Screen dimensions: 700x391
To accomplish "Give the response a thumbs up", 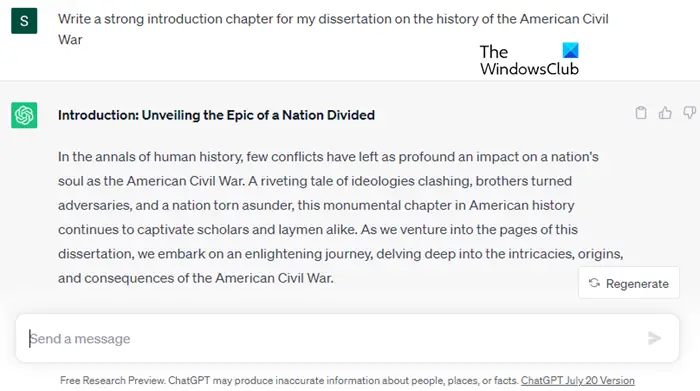I will click(x=665, y=113).
